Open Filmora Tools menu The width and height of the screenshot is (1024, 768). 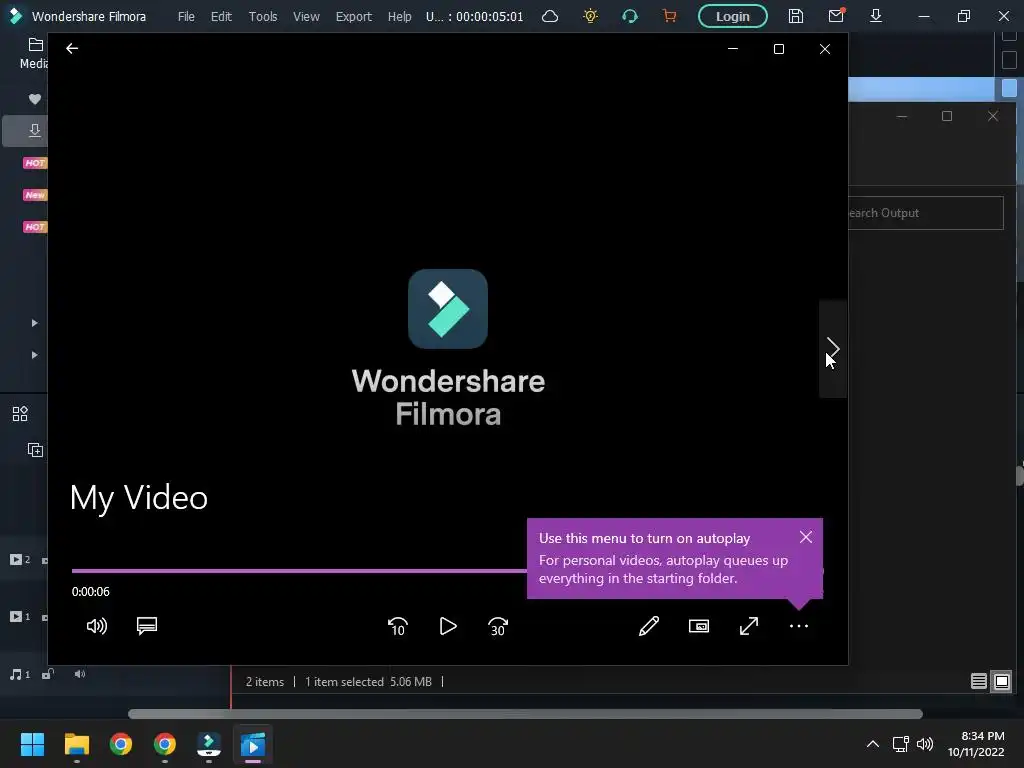click(263, 16)
